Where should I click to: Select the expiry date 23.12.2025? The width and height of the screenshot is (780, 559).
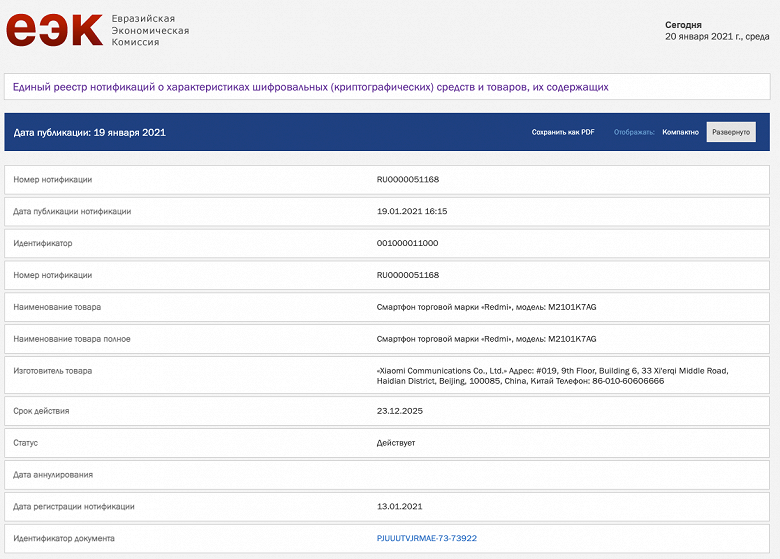click(398, 410)
